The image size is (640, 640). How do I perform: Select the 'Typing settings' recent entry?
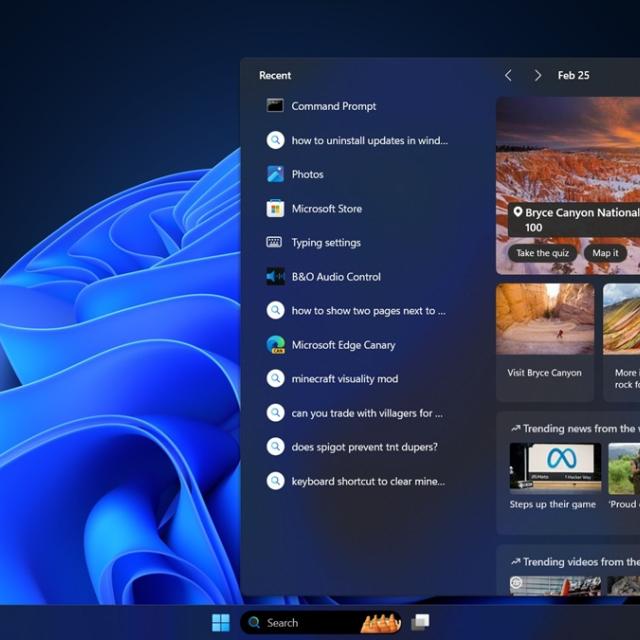coord(326,242)
